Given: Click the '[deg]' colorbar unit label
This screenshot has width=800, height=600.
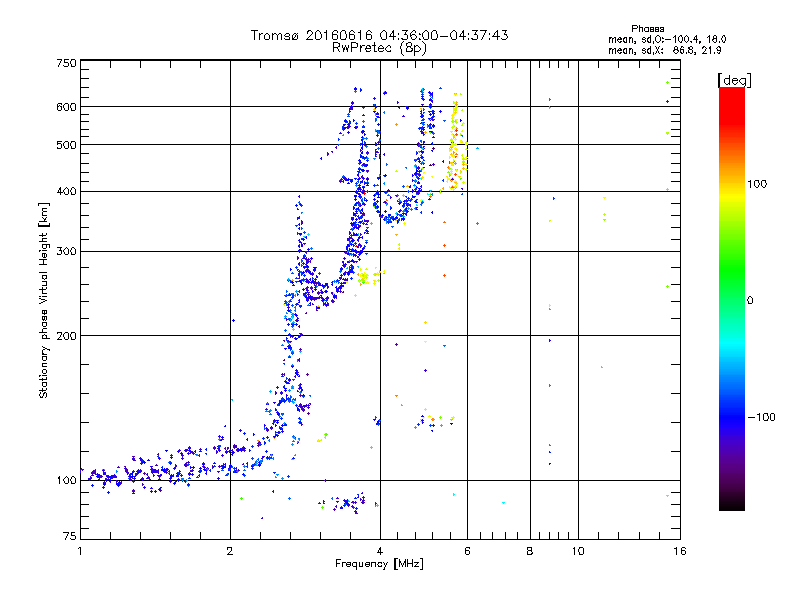Looking at the screenshot, I should coord(734,80).
